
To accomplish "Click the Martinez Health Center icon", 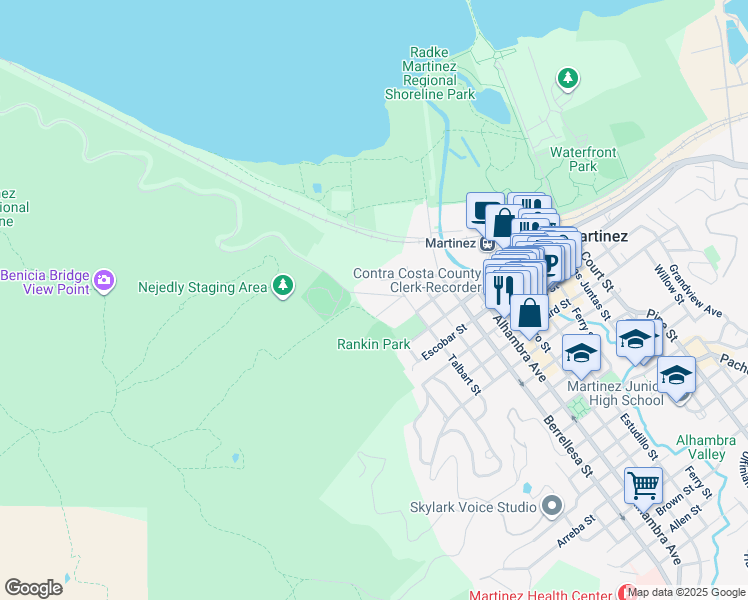I will tap(627, 593).
